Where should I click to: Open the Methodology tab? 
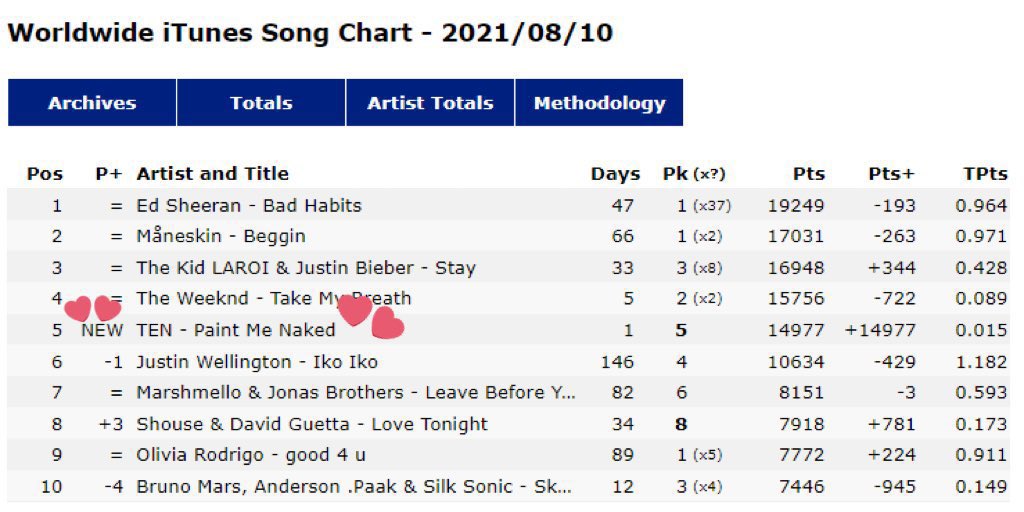point(600,103)
